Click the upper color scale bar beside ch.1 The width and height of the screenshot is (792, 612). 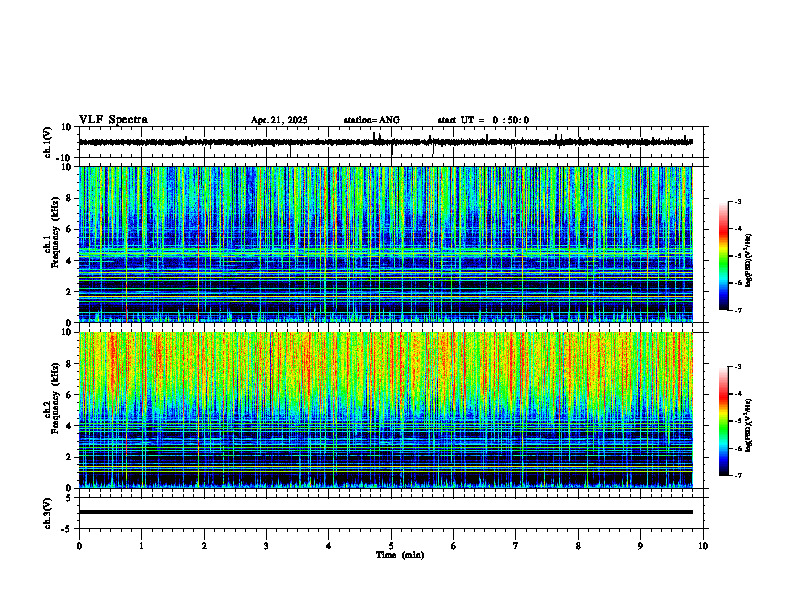click(x=723, y=256)
